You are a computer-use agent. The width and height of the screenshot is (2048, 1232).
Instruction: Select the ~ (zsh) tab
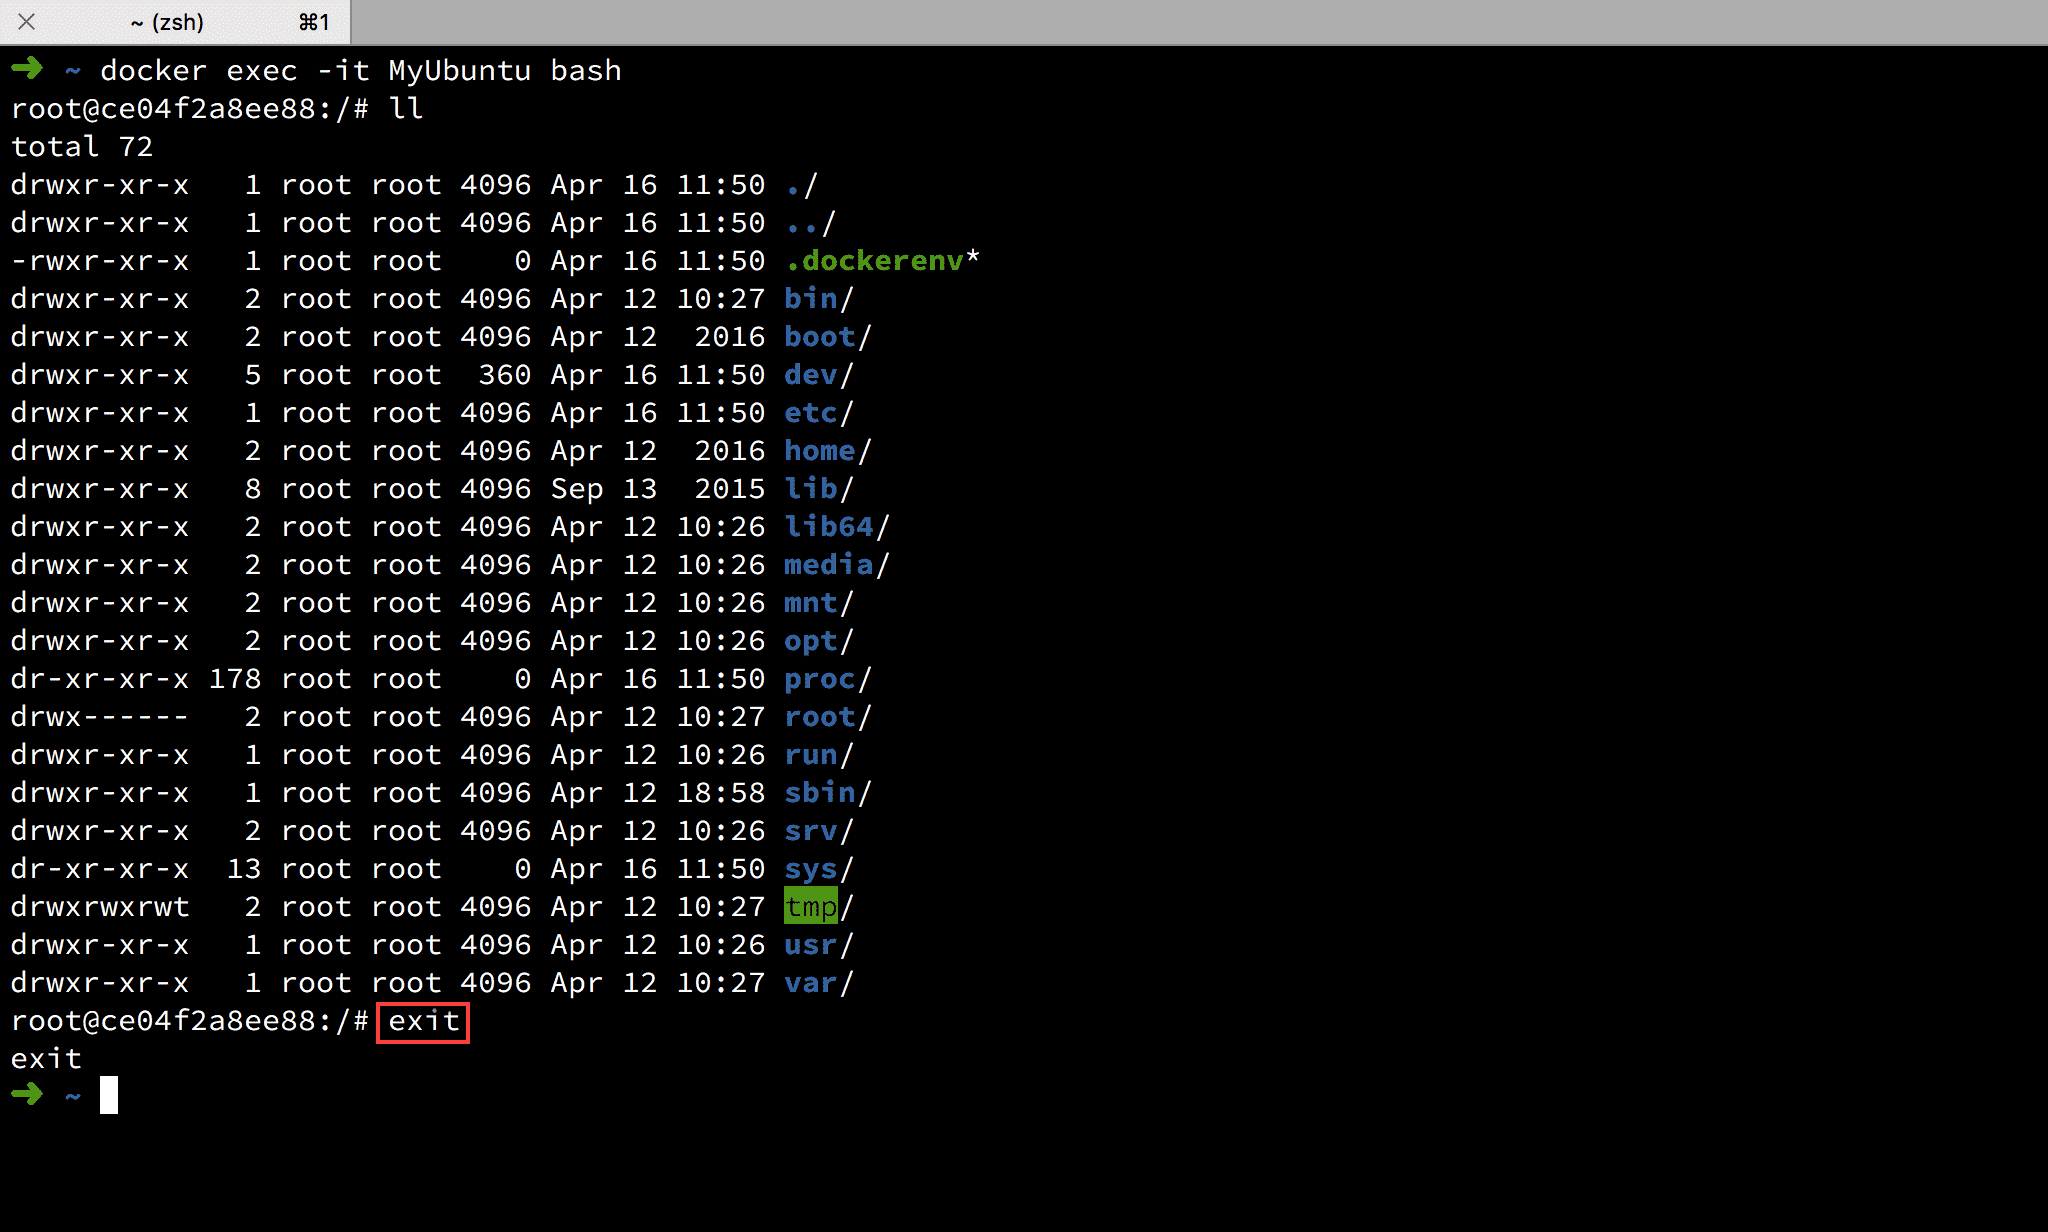pyautogui.click(x=175, y=22)
